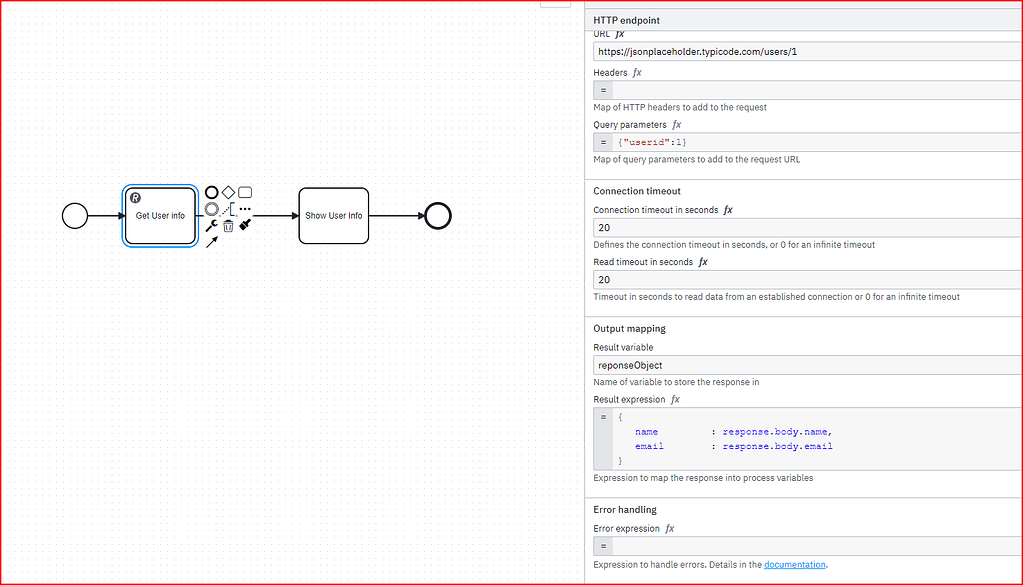Toggle FEEL for Read timeout in seconds
This screenshot has width=1023, height=585.
703,262
